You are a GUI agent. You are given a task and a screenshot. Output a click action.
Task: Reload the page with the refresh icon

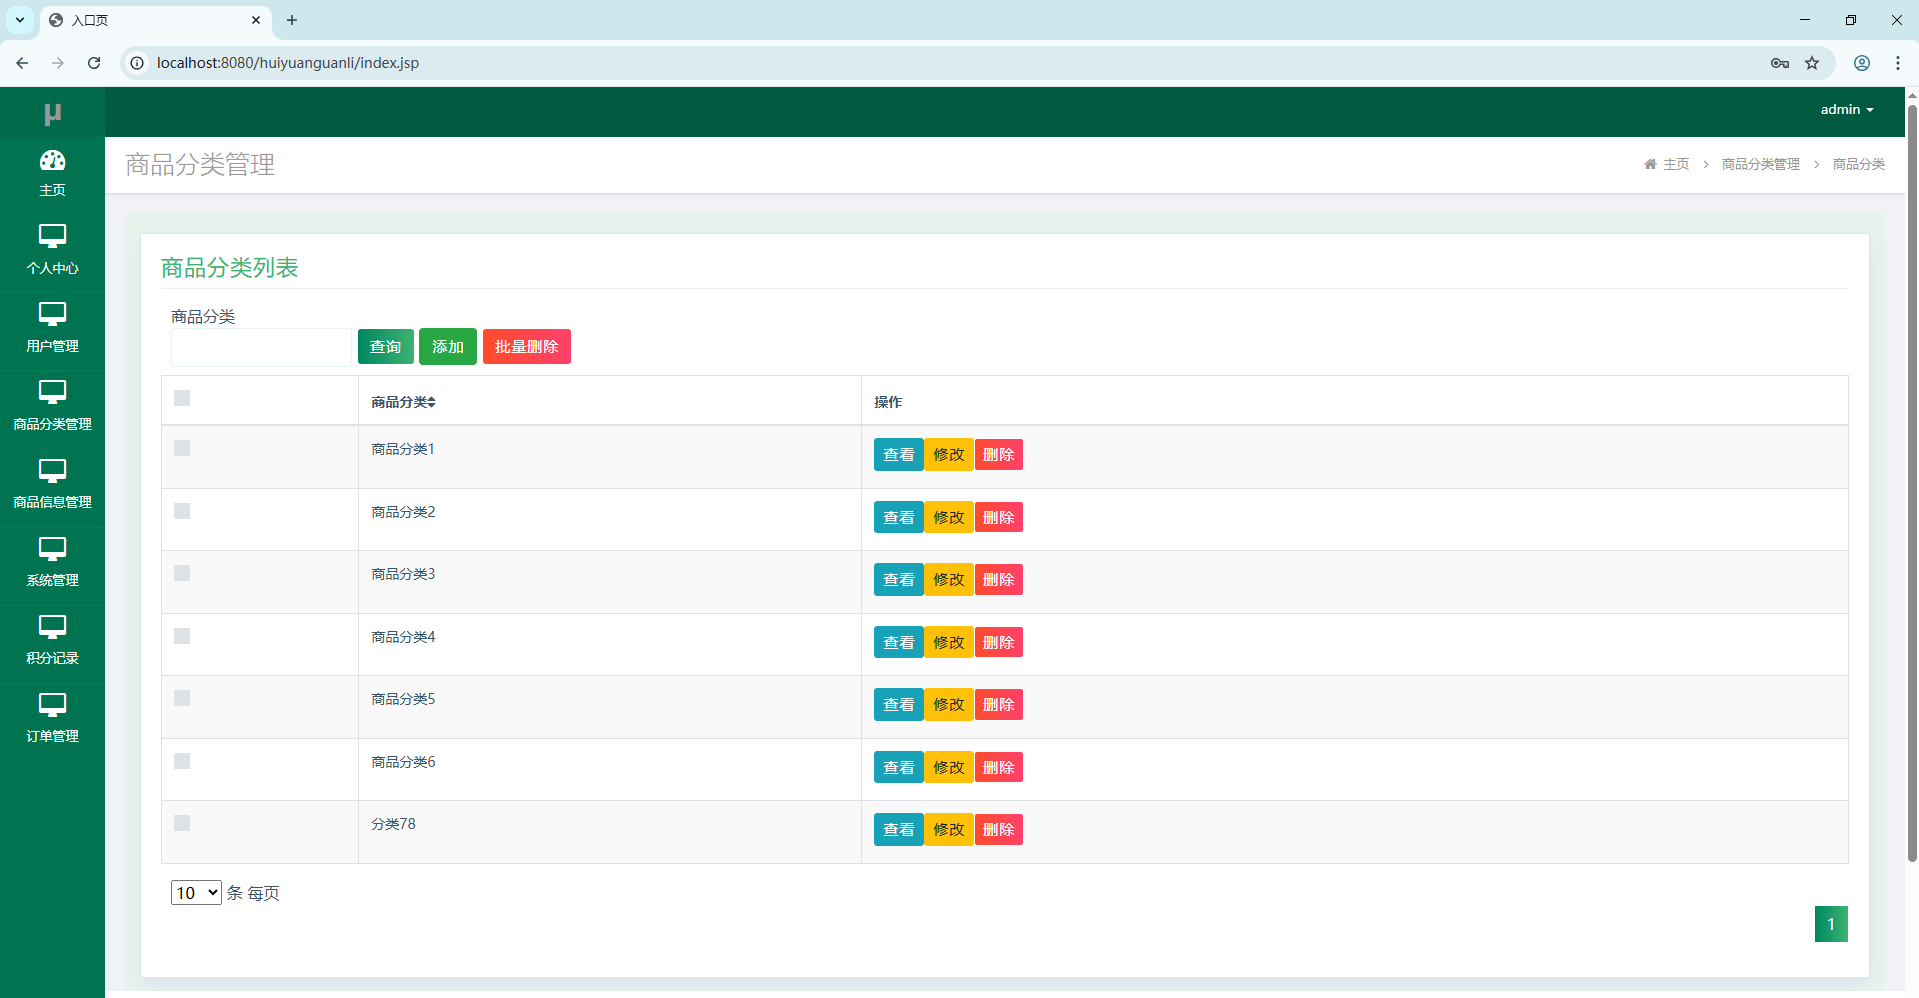(x=94, y=63)
